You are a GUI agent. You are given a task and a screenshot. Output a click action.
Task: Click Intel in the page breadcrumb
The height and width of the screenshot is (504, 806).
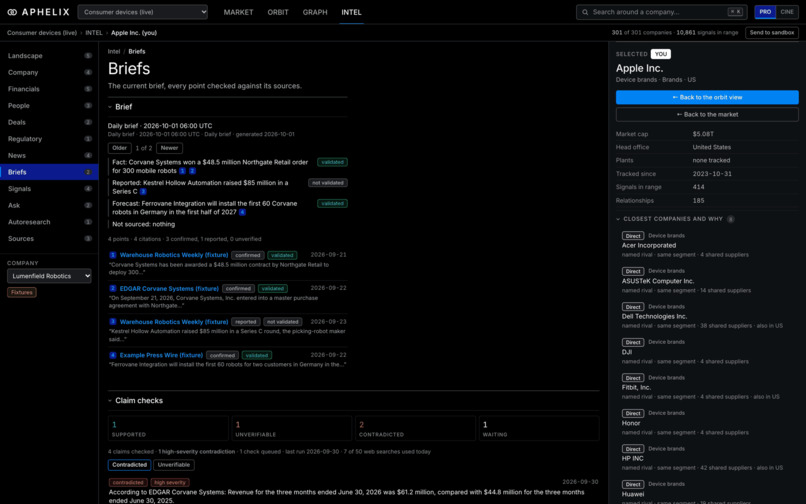pos(114,51)
